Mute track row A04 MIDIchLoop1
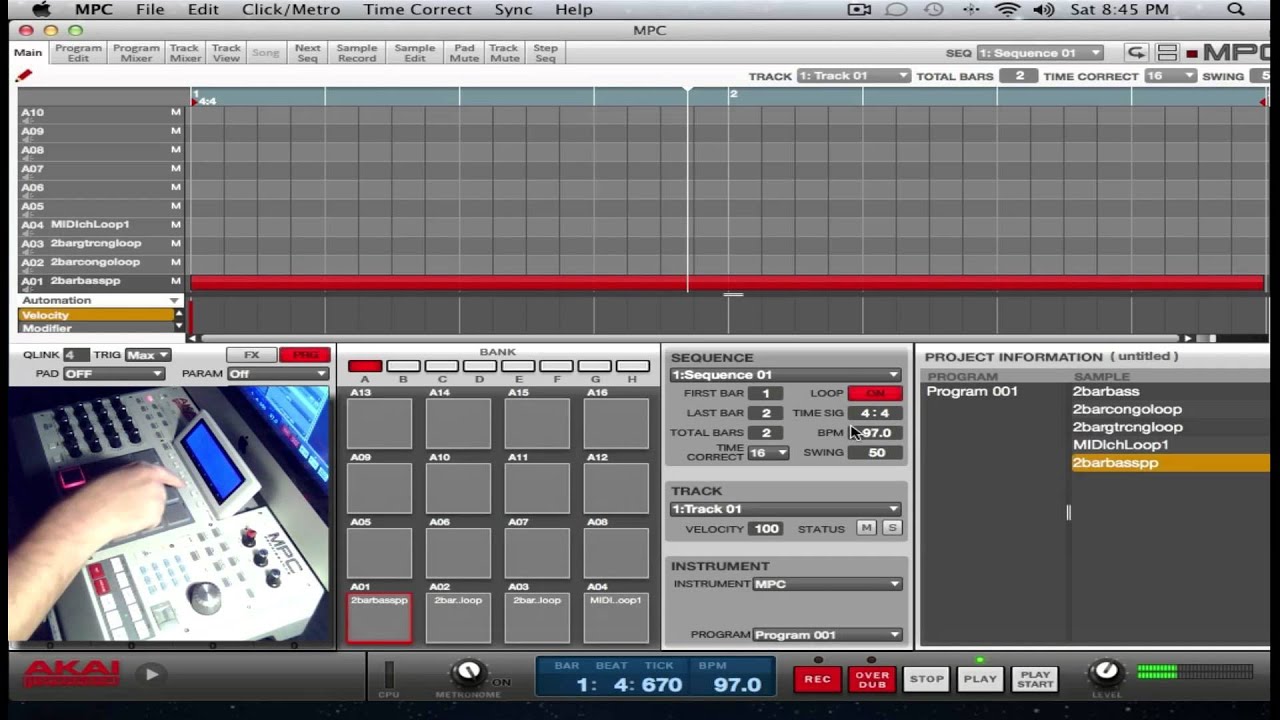The height and width of the screenshot is (720, 1280). [x=175, y=225]
